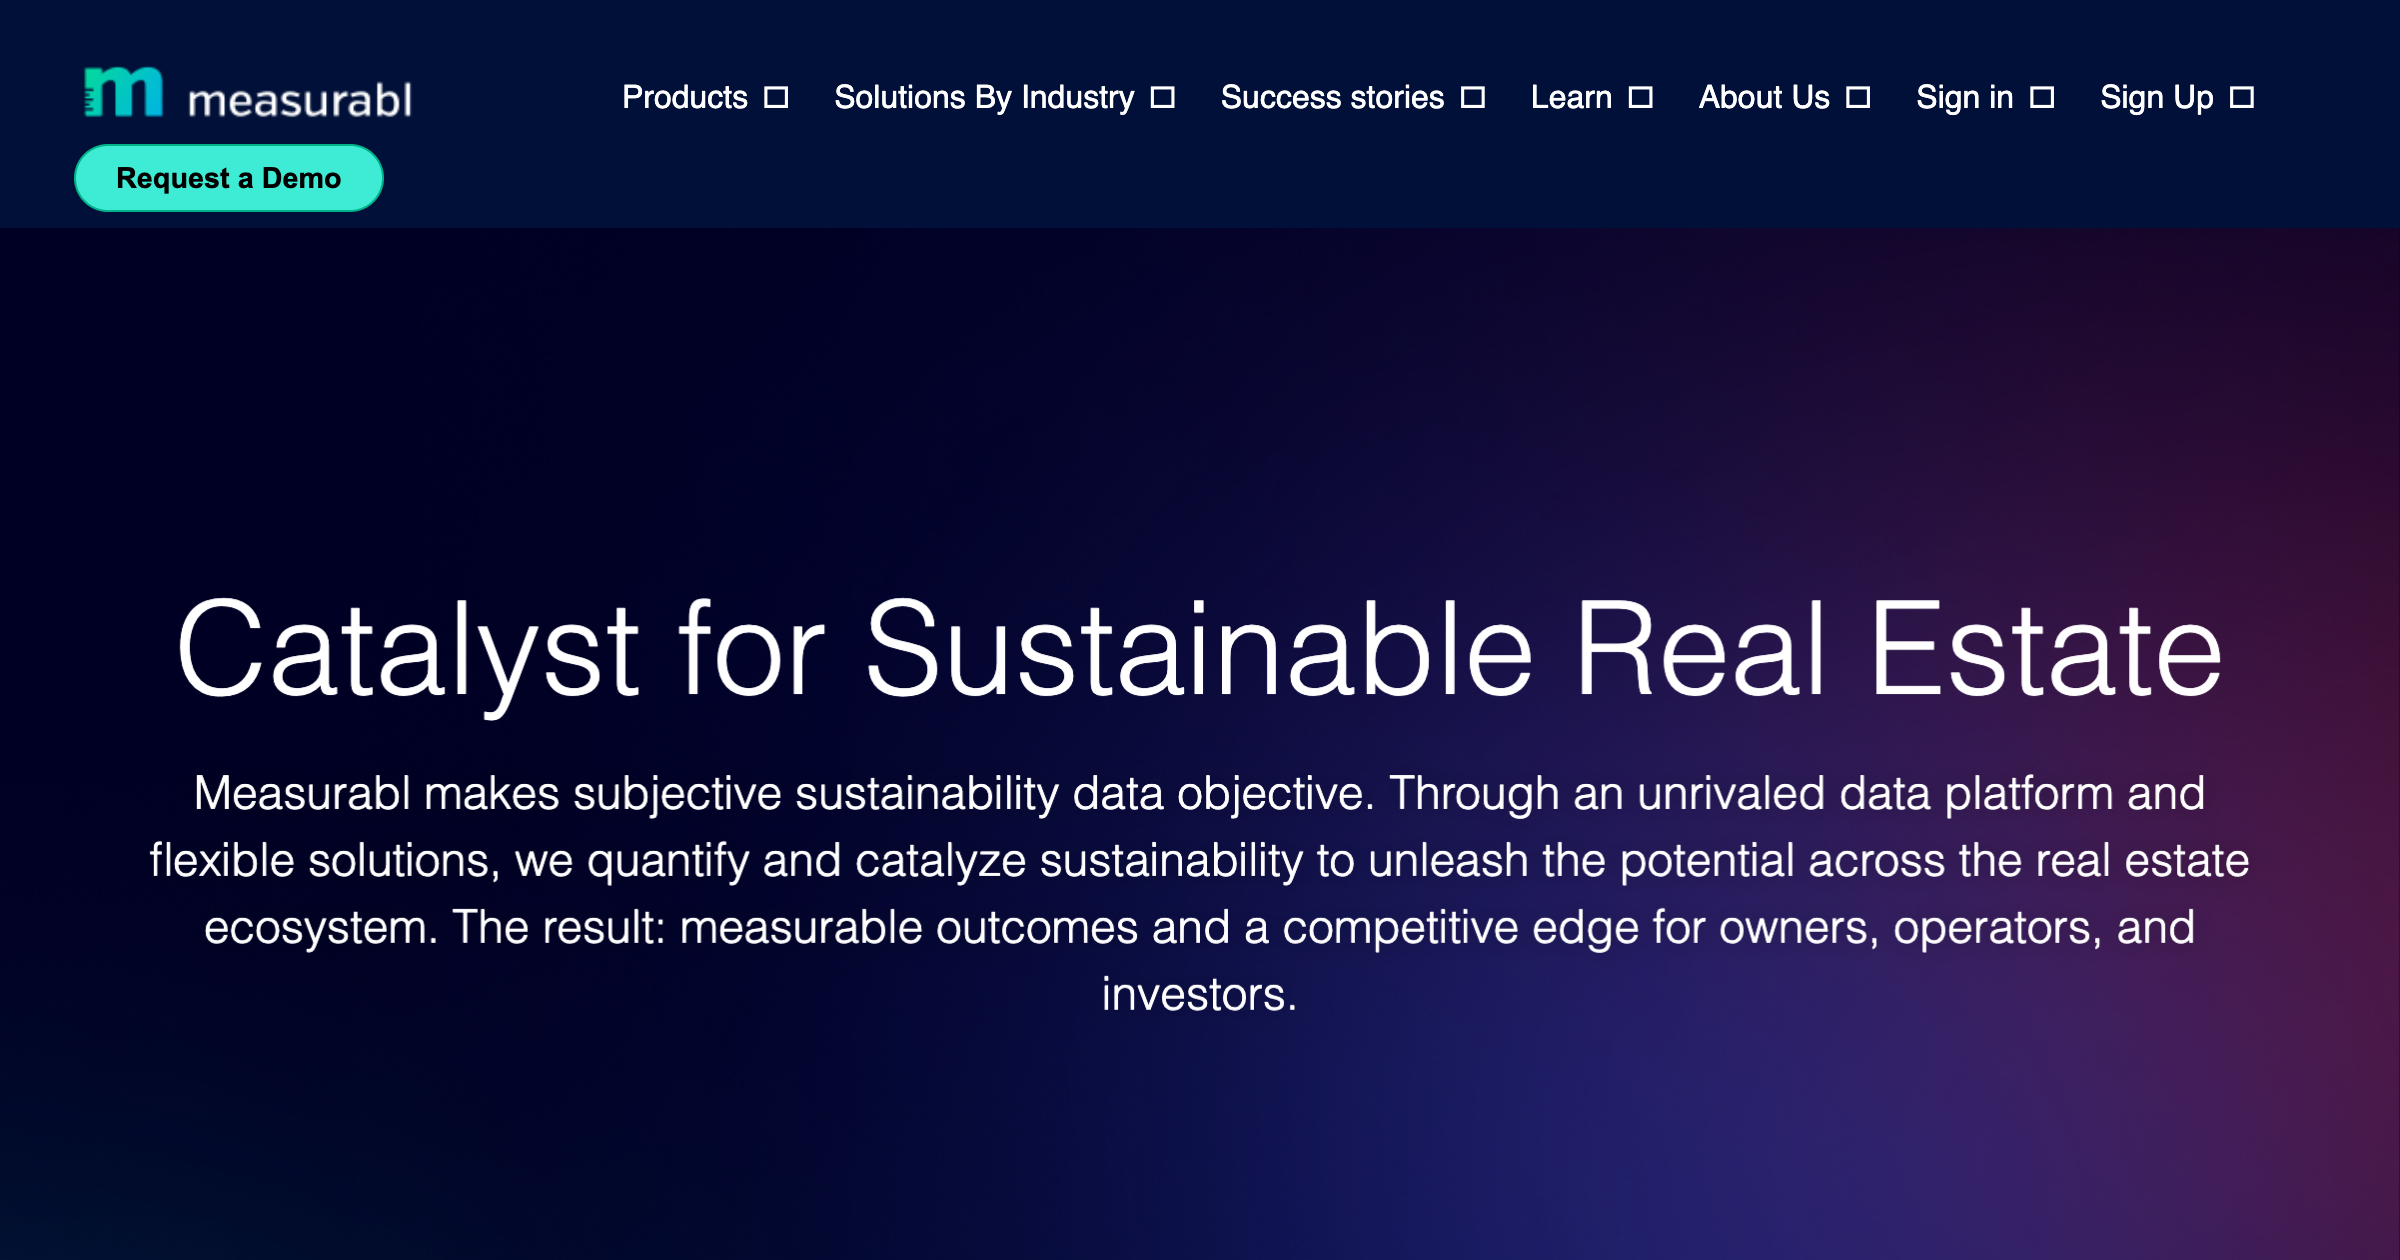The height and width of the screenshot is (1260, 2400).
Task: Click the Request a Demo button
Action: tap(229, 178)
